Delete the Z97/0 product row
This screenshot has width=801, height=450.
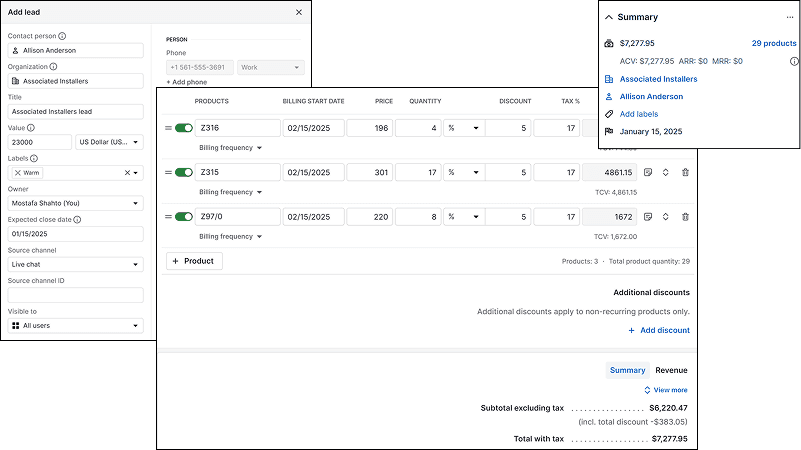click(x=685, y=217)
